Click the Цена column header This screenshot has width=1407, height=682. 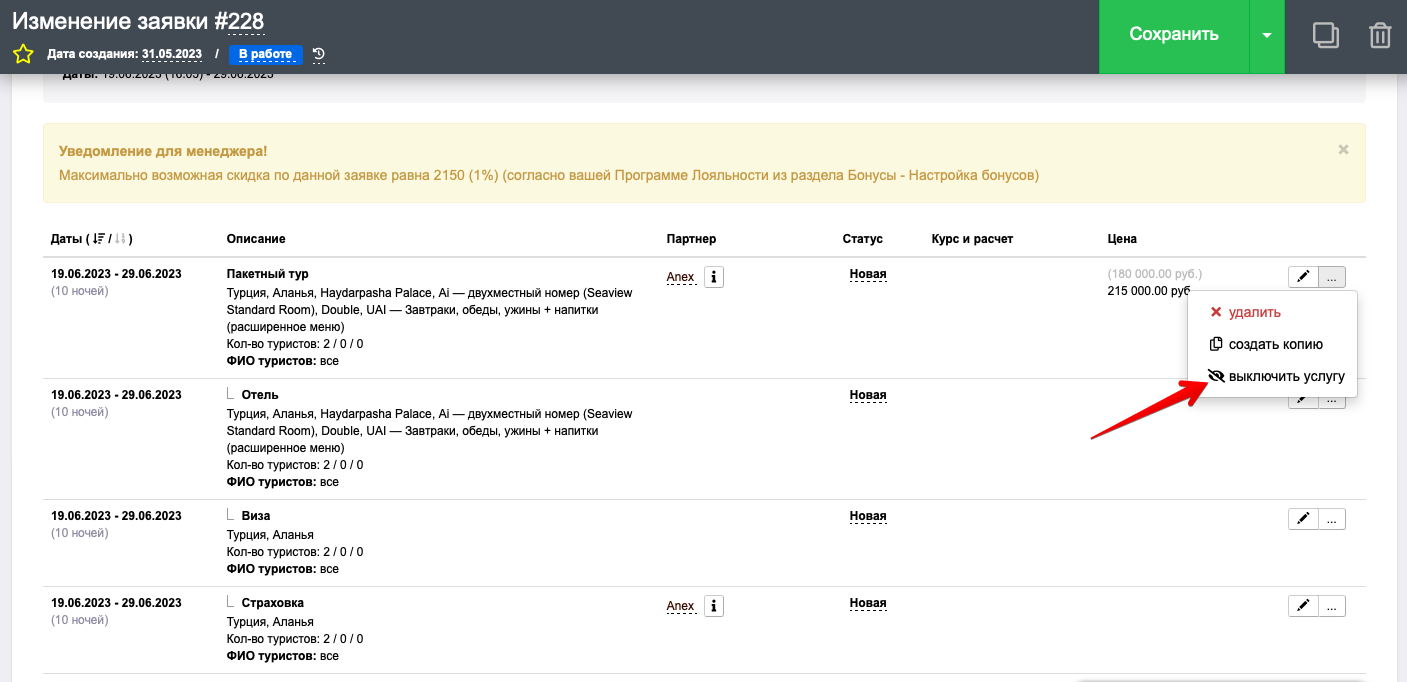(x=1122, y=239)
